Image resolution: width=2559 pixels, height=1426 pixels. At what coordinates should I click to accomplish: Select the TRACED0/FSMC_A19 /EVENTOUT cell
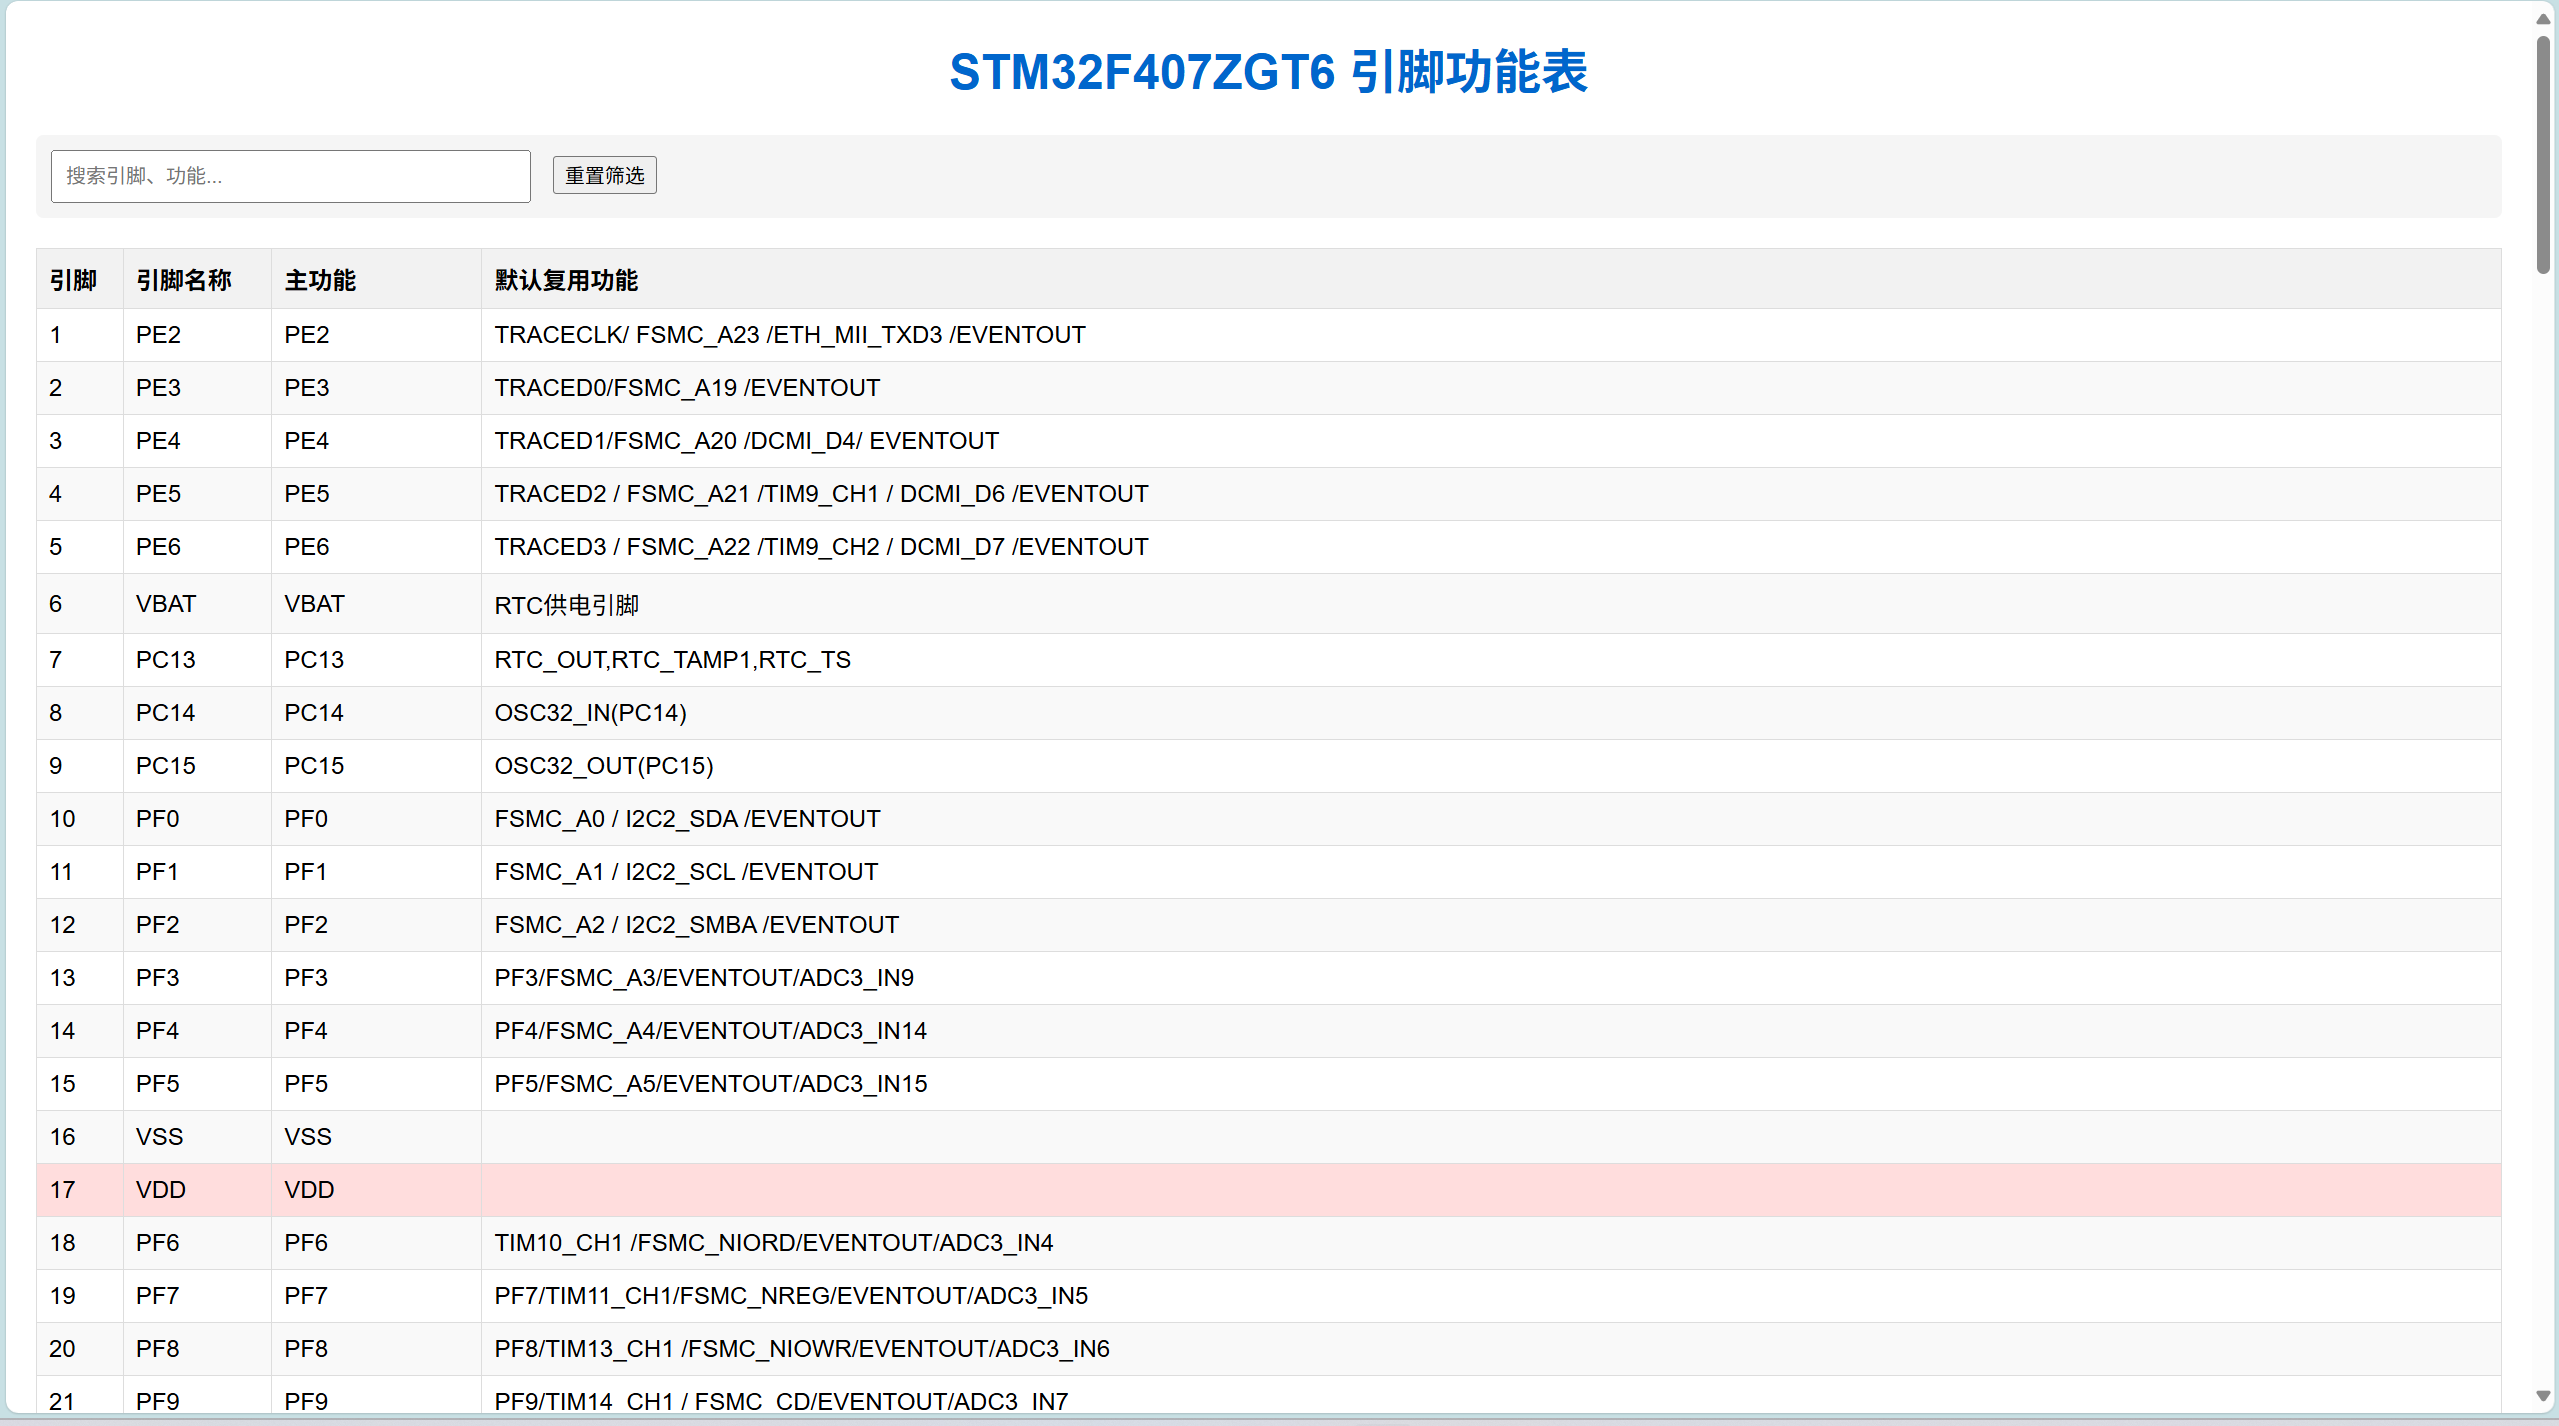pyautogui.click(x=1491, y=388)
